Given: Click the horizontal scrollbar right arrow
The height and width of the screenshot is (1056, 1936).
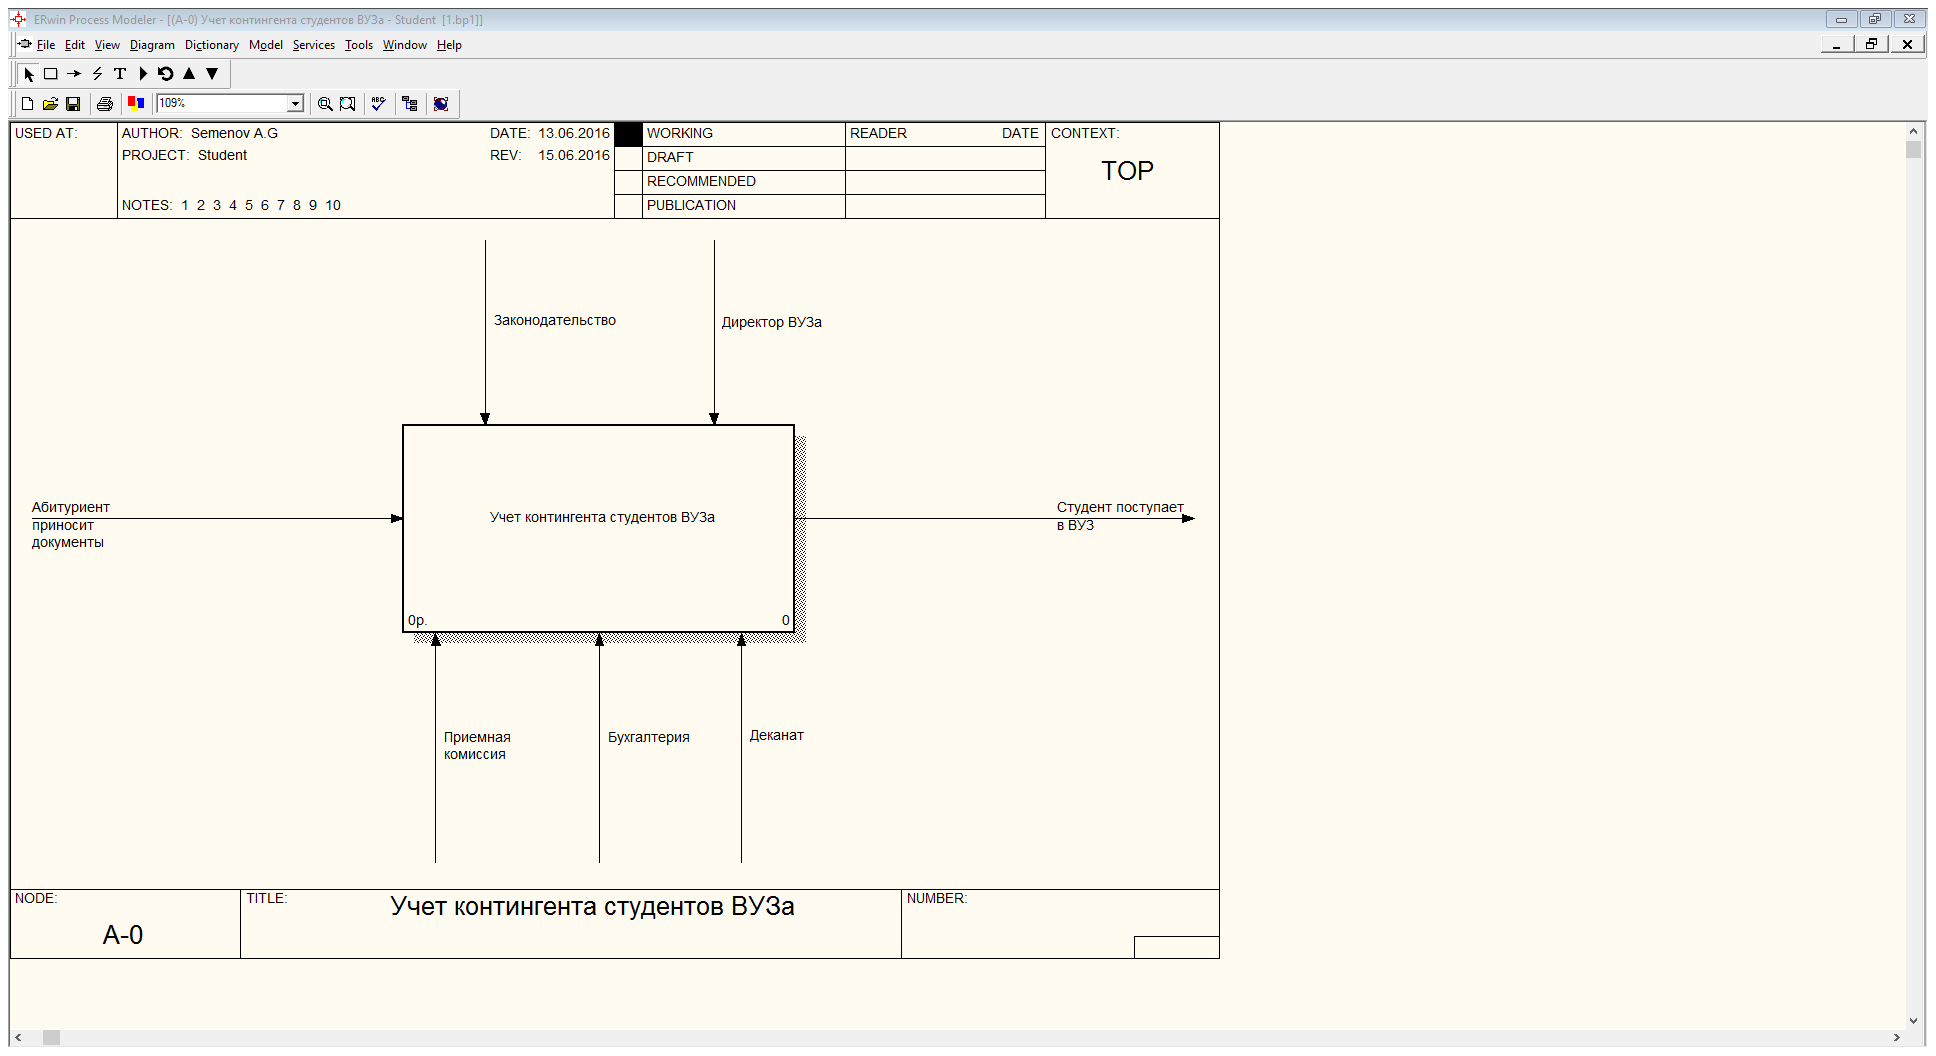Looking at the screenshot, I should coord(1896,1038).
